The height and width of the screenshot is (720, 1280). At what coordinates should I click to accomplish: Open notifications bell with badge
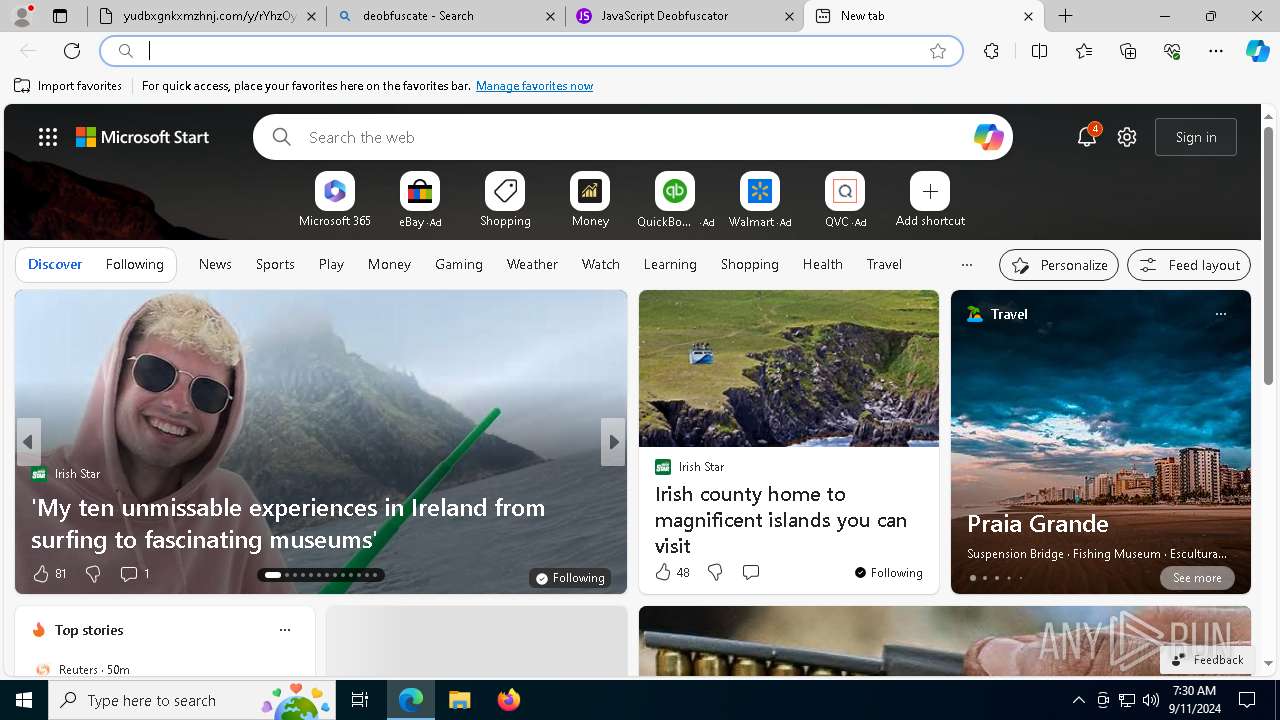pos(1087,137)
